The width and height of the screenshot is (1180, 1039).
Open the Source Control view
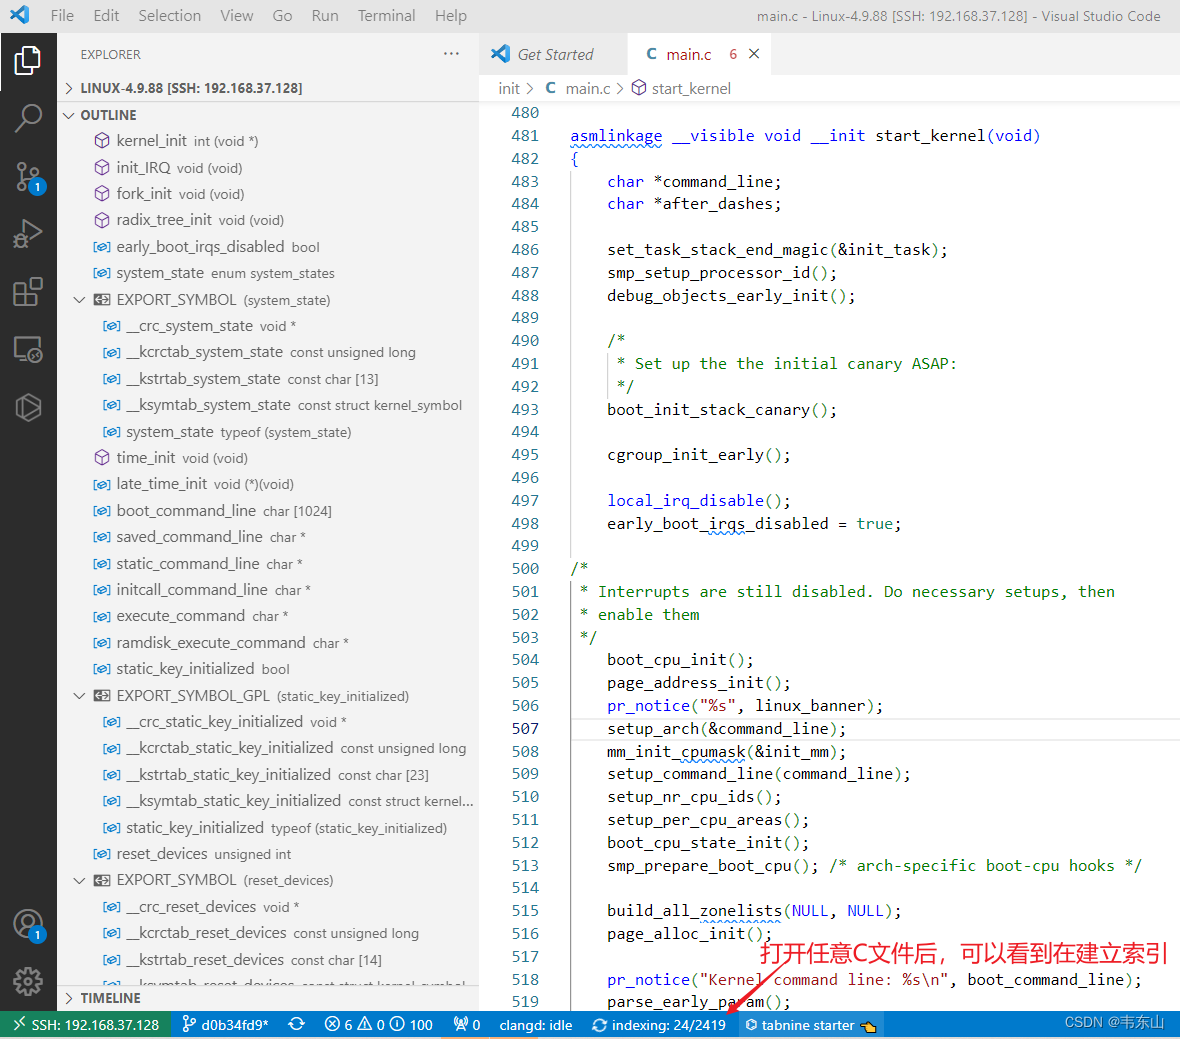28,177
